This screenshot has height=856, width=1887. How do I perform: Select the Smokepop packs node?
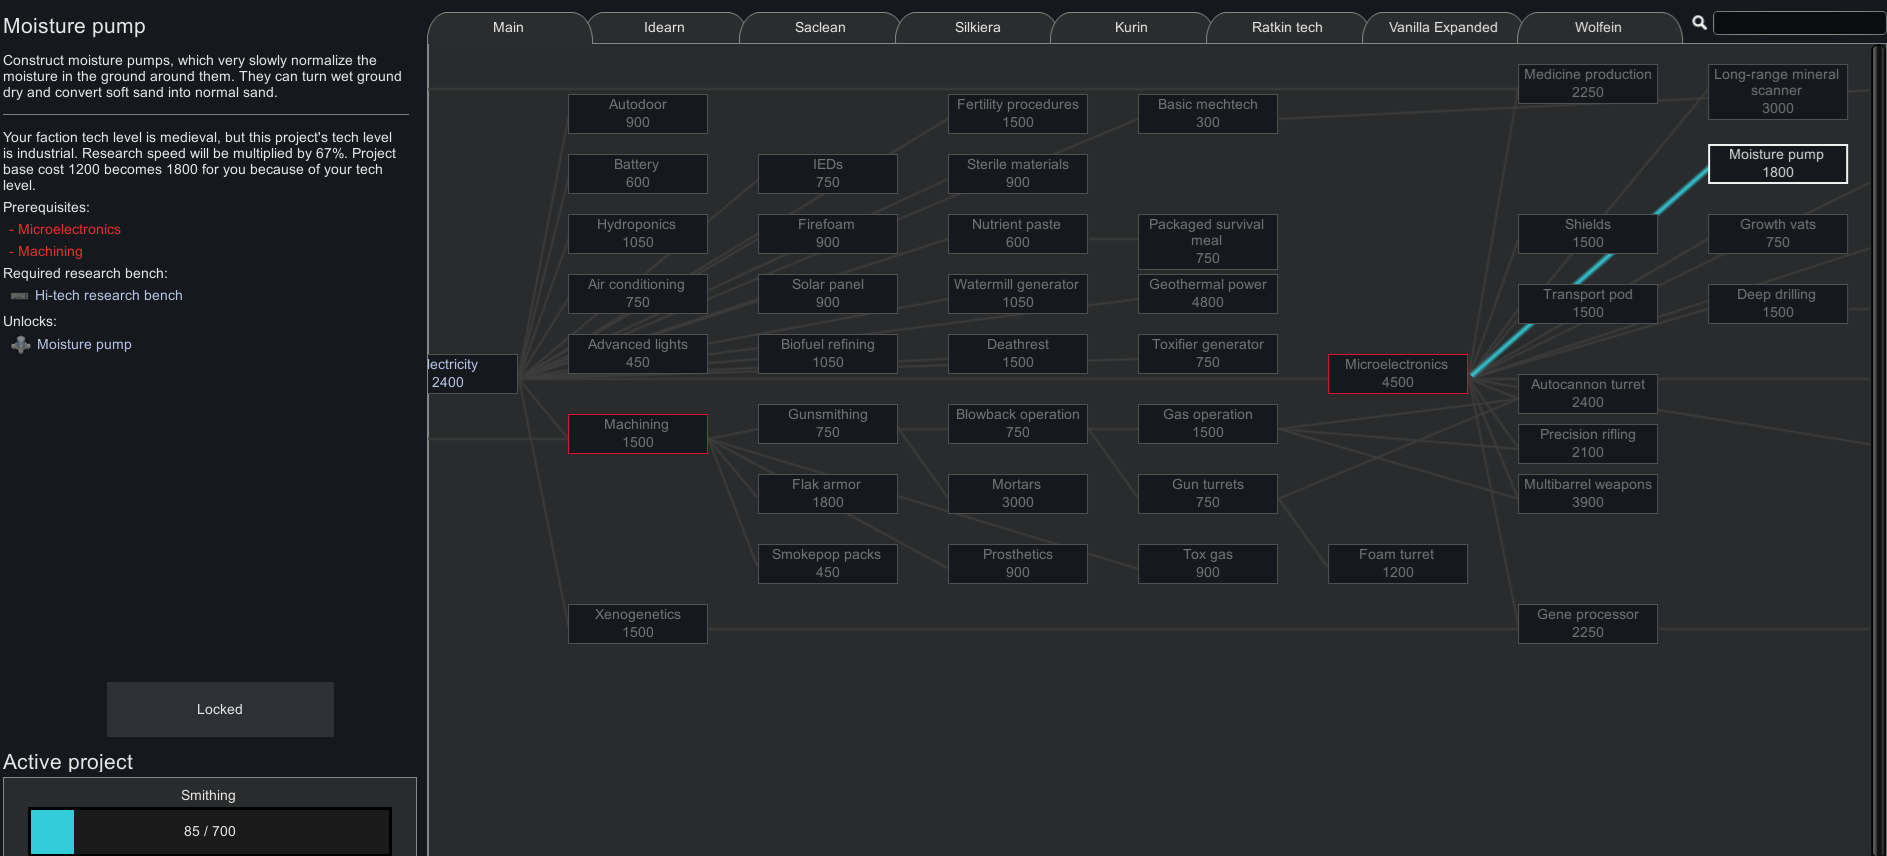828,564
